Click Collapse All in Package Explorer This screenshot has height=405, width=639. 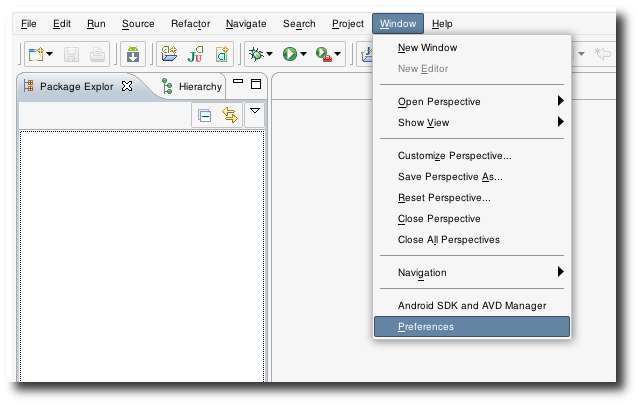coord(204,115)
